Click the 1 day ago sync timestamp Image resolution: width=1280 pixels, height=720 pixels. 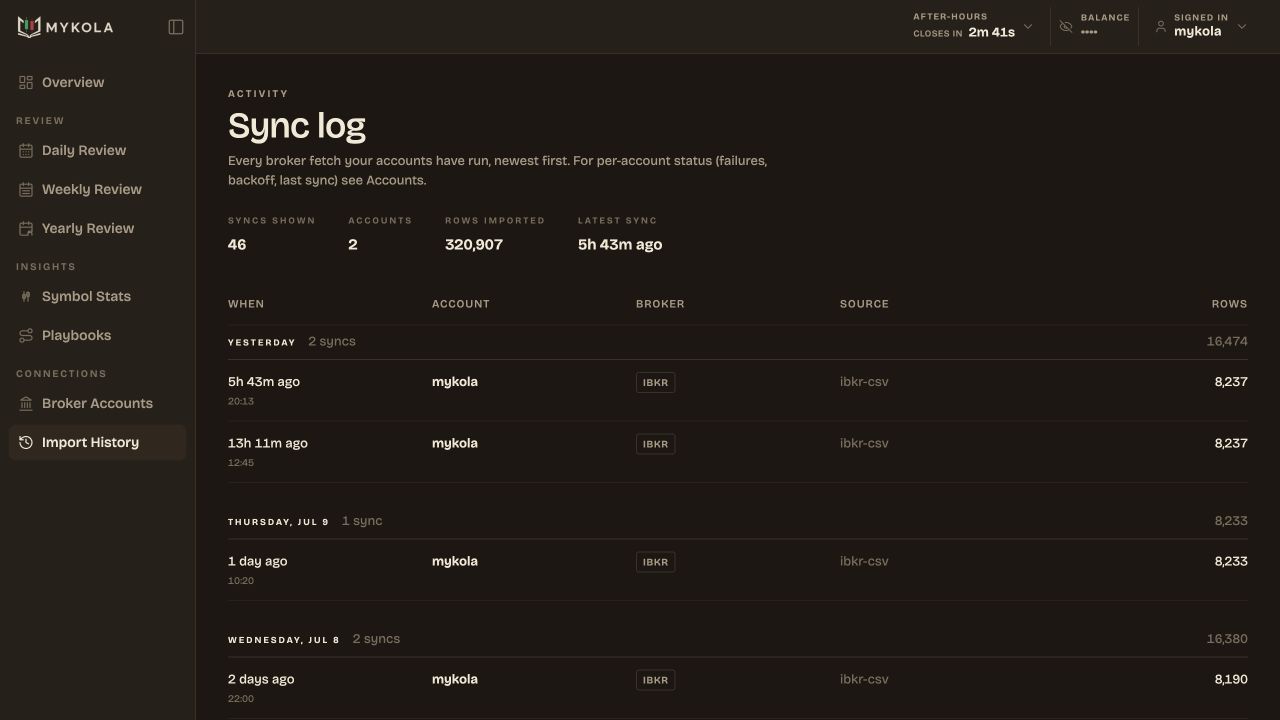[x=258, y=561]
